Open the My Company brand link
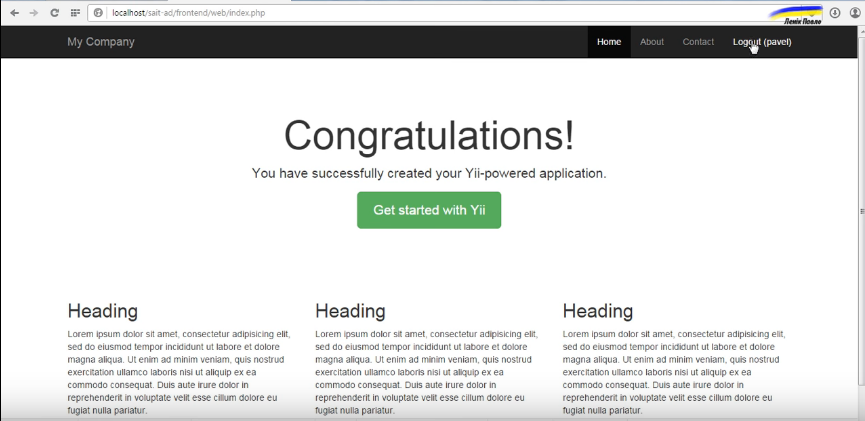Screen dimensions: 865x421 (x=101, y=42)
